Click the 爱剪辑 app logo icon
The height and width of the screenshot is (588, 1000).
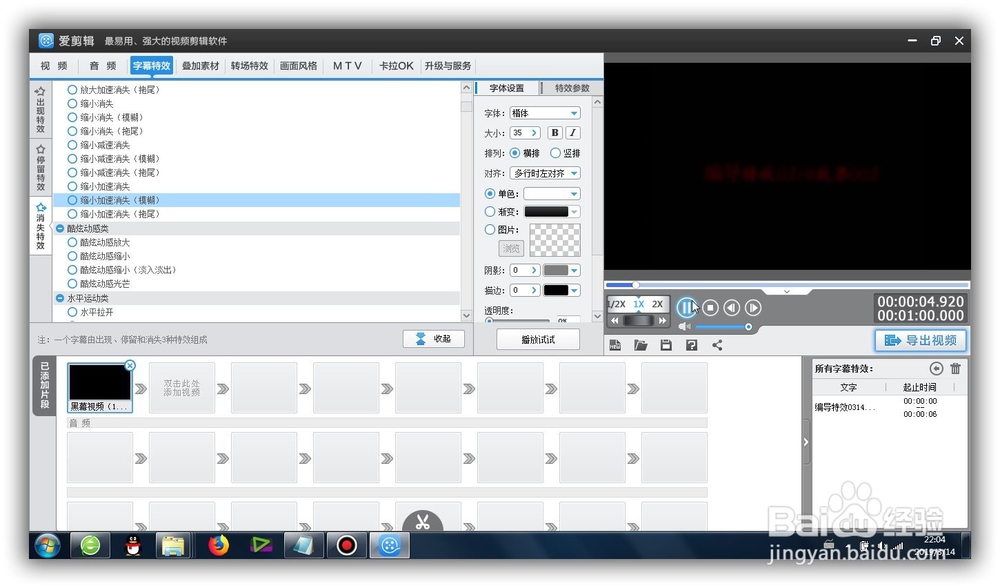pyautogui.click(x=46, y=41)
